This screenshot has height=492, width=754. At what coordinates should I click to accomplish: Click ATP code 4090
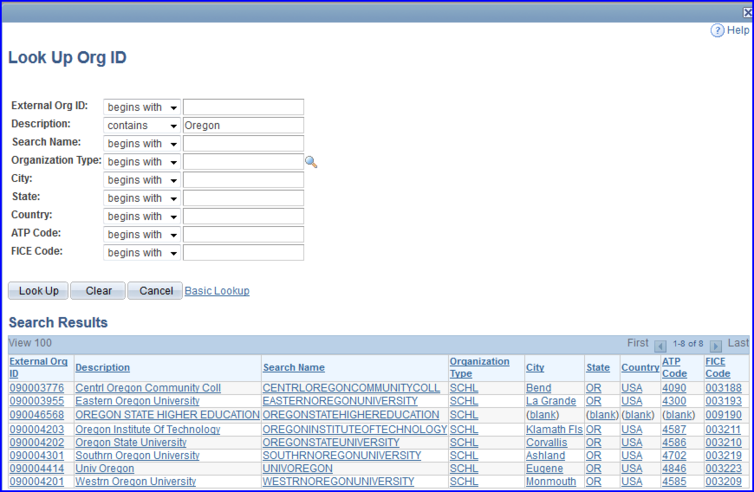[x=674, y=388]
